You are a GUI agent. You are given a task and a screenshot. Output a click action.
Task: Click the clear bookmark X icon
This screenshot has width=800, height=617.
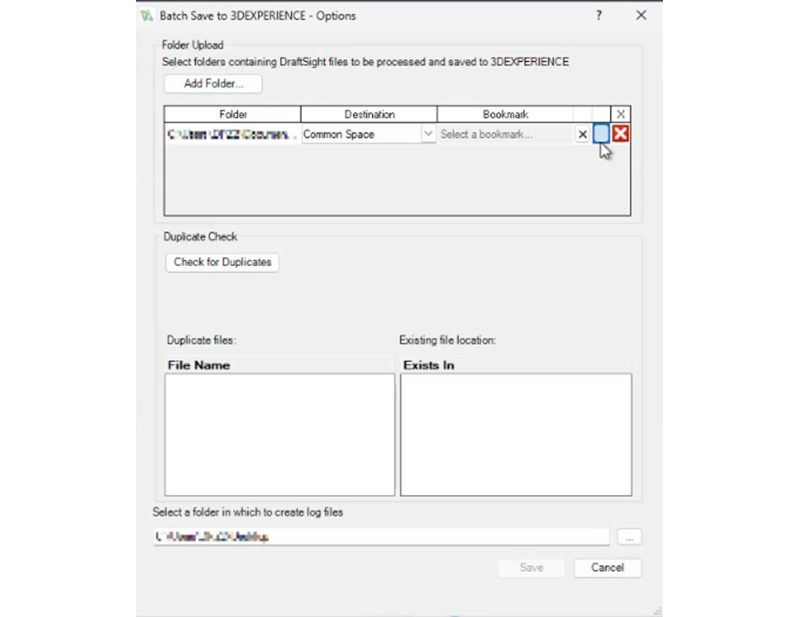pos(584,134)
